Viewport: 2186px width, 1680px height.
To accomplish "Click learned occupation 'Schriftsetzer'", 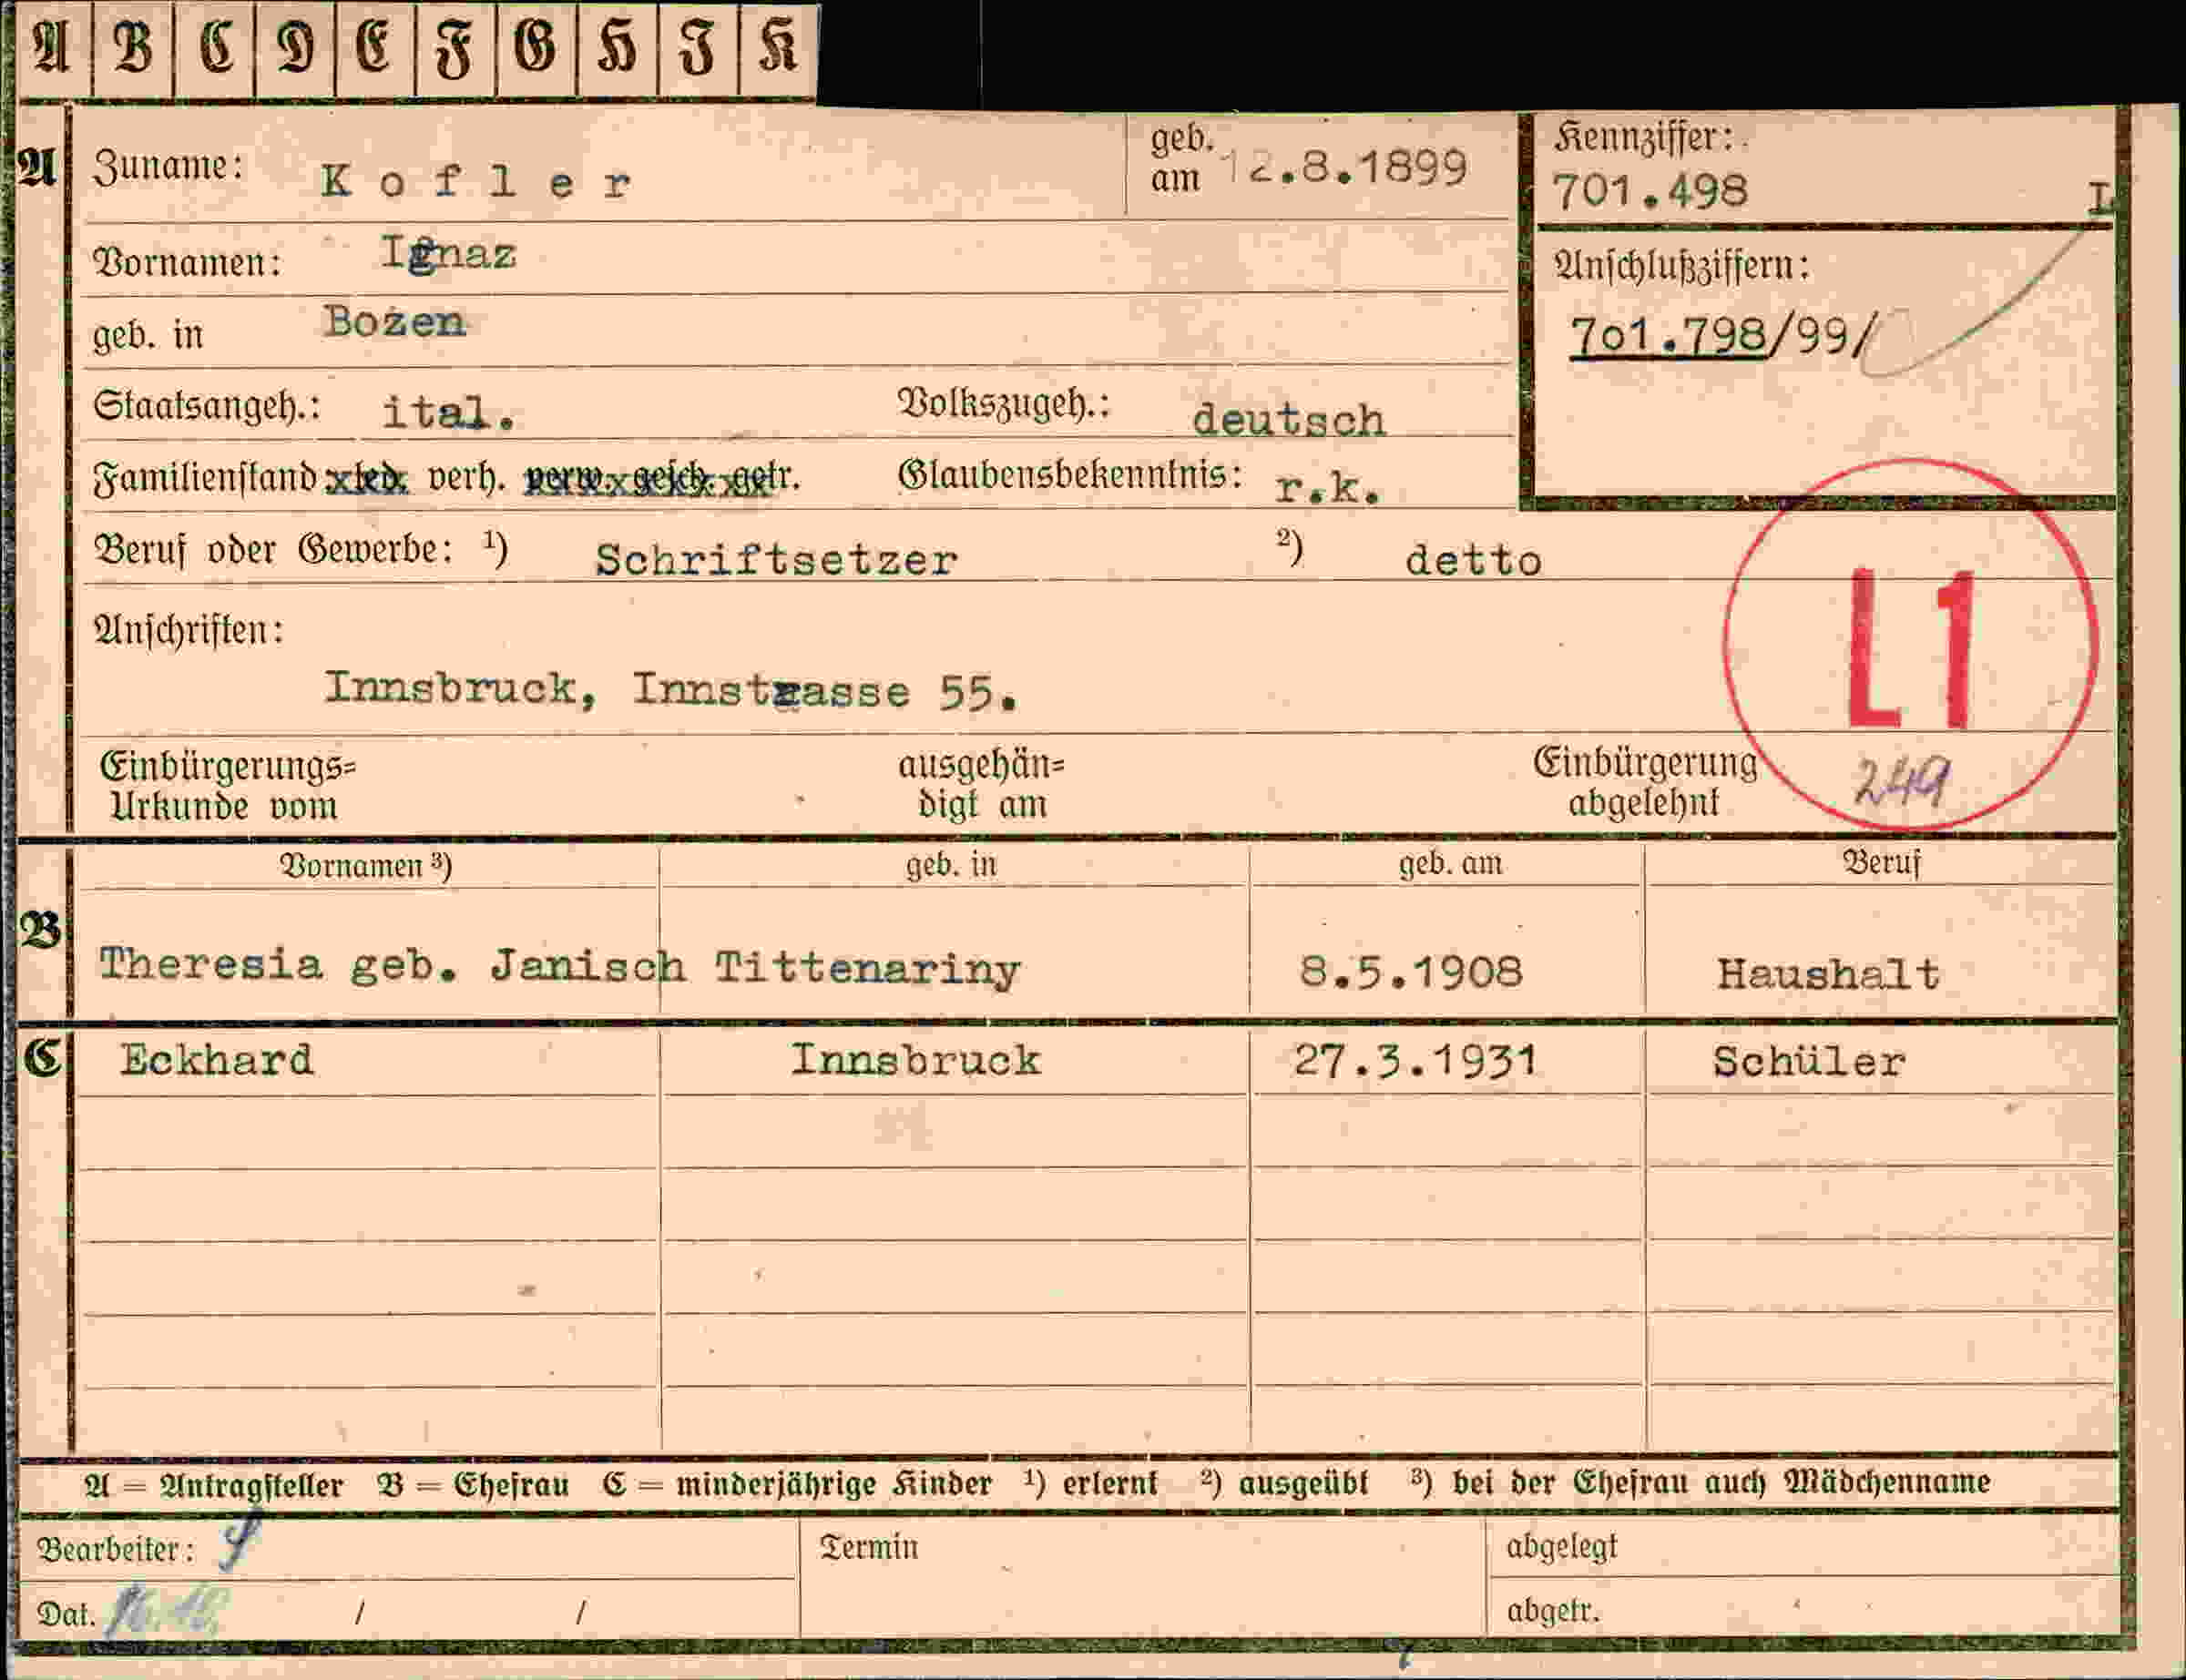I will click(x=776, y=559).
